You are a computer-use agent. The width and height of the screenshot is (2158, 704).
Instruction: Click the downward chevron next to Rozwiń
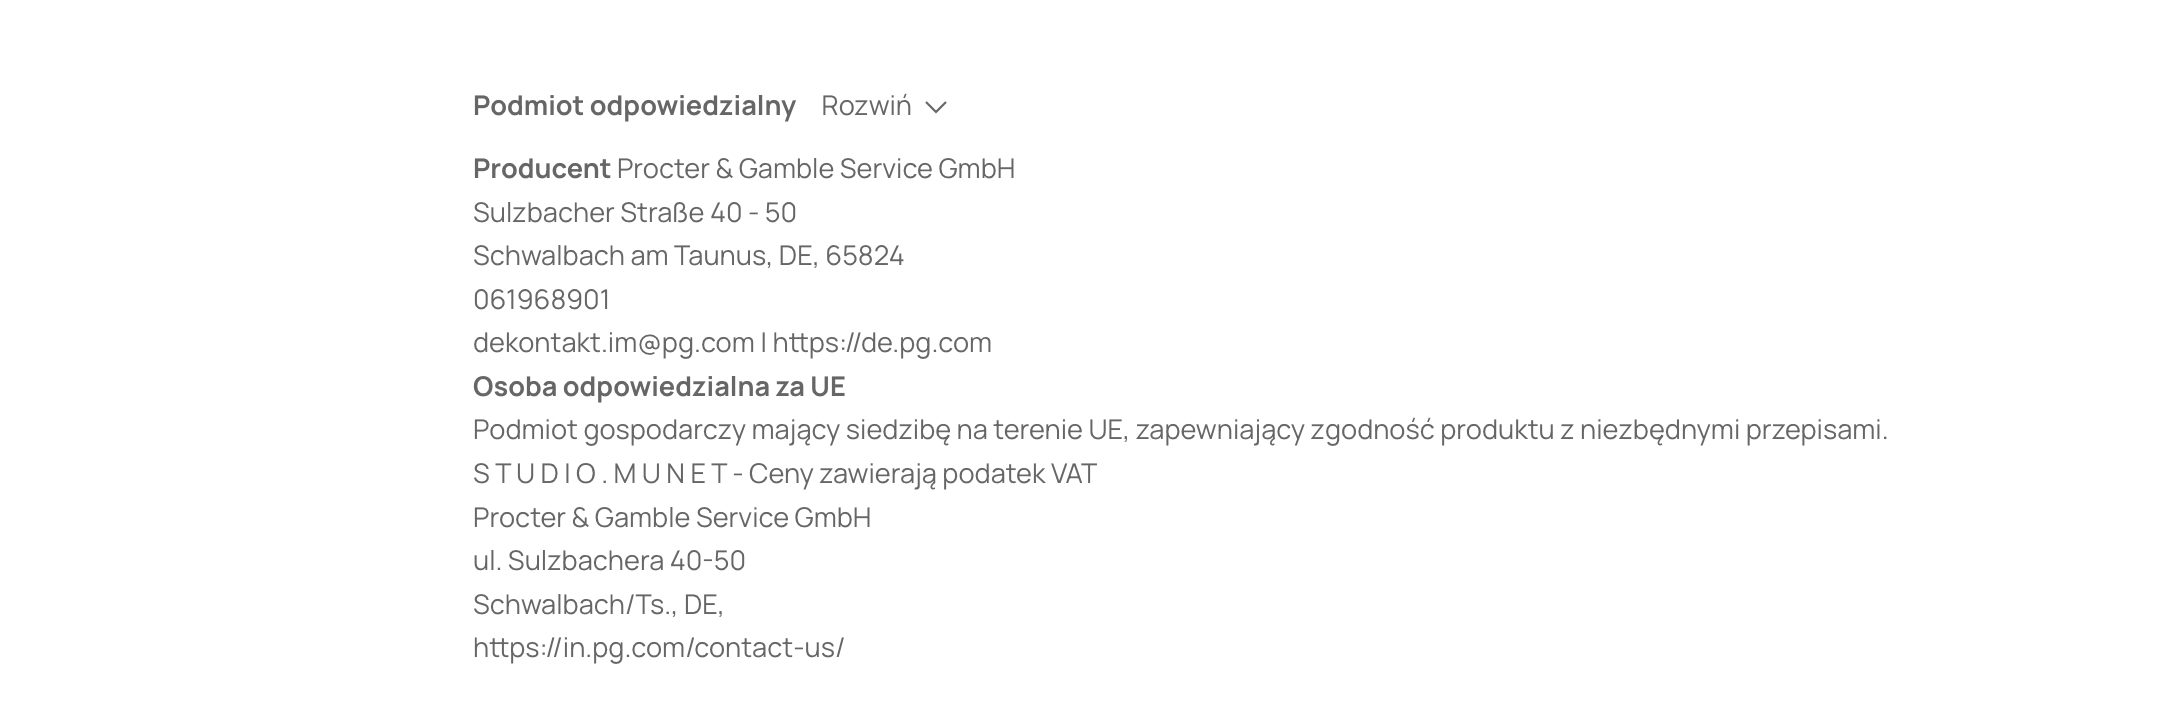pyautogui.click(x=938, y=108)
